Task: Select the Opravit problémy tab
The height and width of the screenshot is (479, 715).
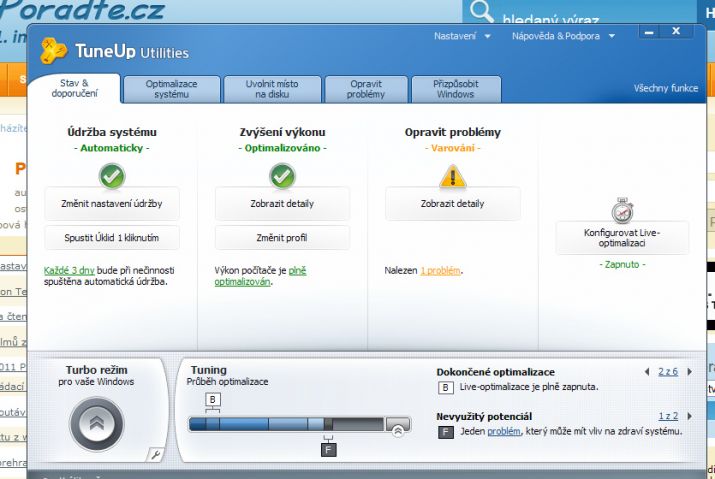Action: (x=366, y=89)
